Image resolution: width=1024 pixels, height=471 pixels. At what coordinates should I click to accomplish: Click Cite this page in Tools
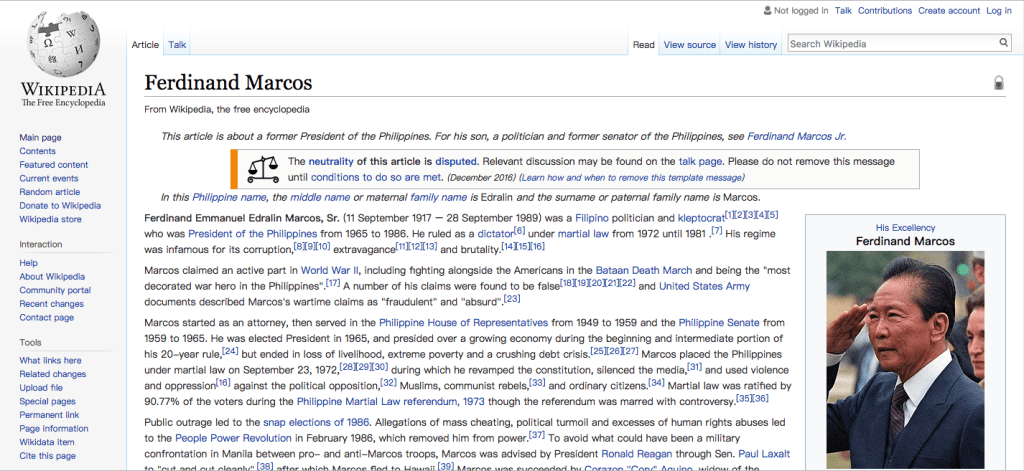[x=47, y=456]
